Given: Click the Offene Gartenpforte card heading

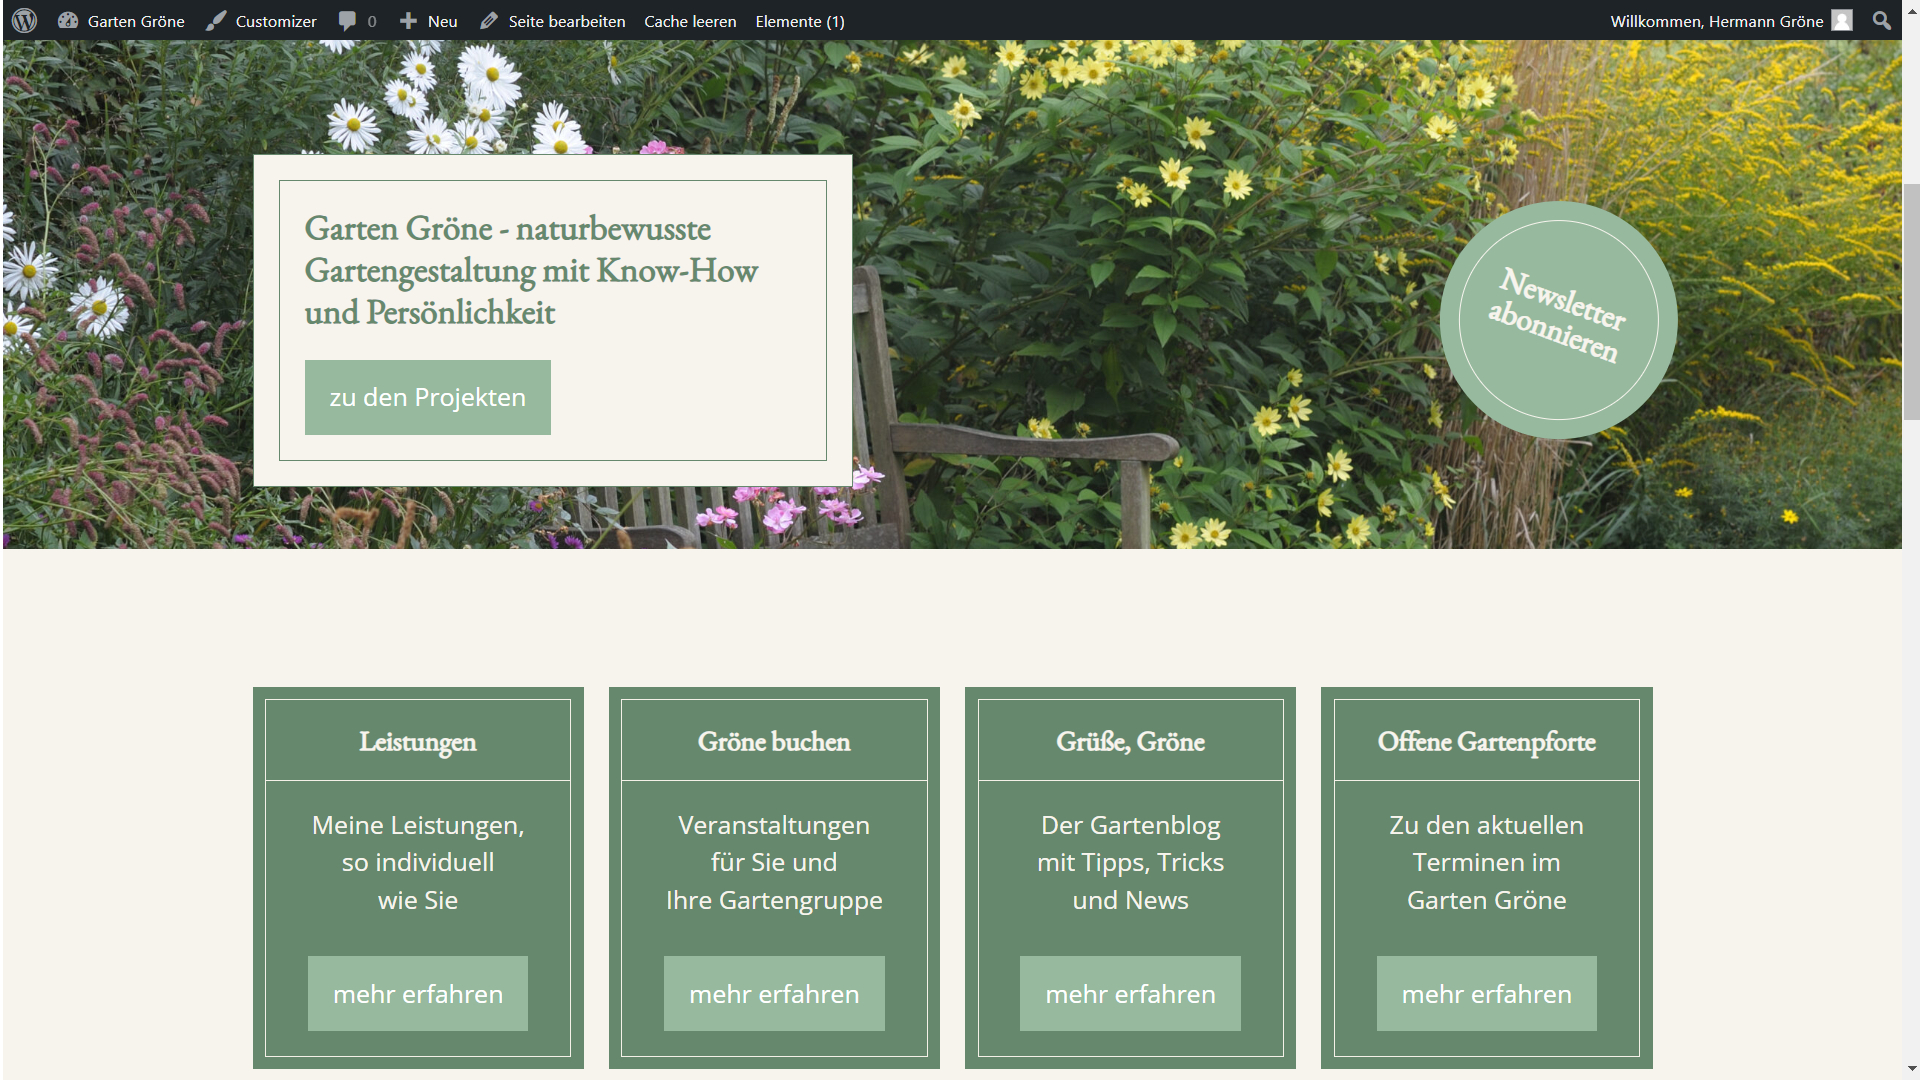Looking at the screenshot, I should click(x=1486, y=742).
